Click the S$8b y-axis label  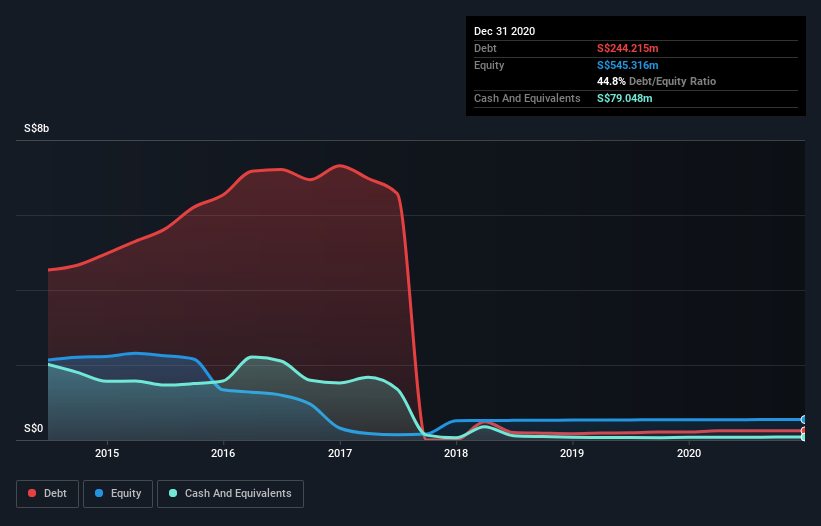coord(37,129)
